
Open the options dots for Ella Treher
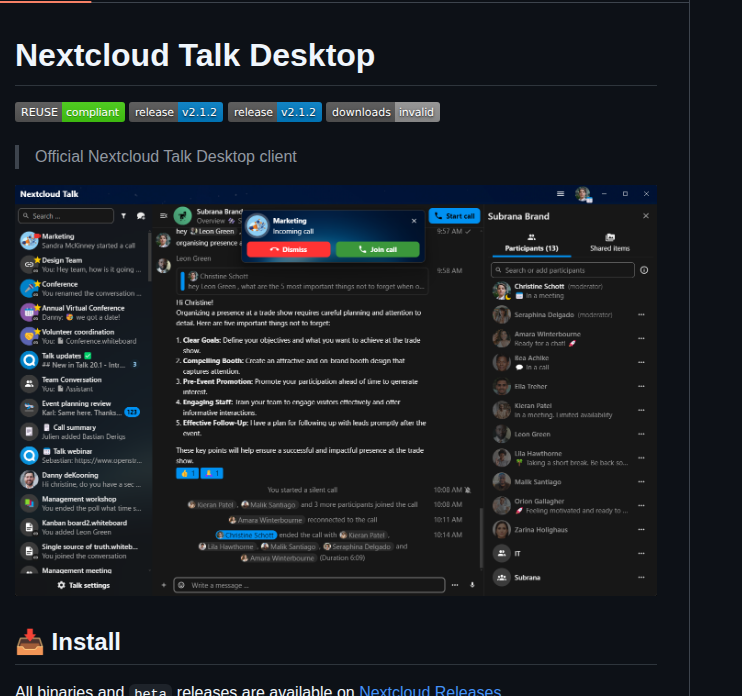[641, 386]
